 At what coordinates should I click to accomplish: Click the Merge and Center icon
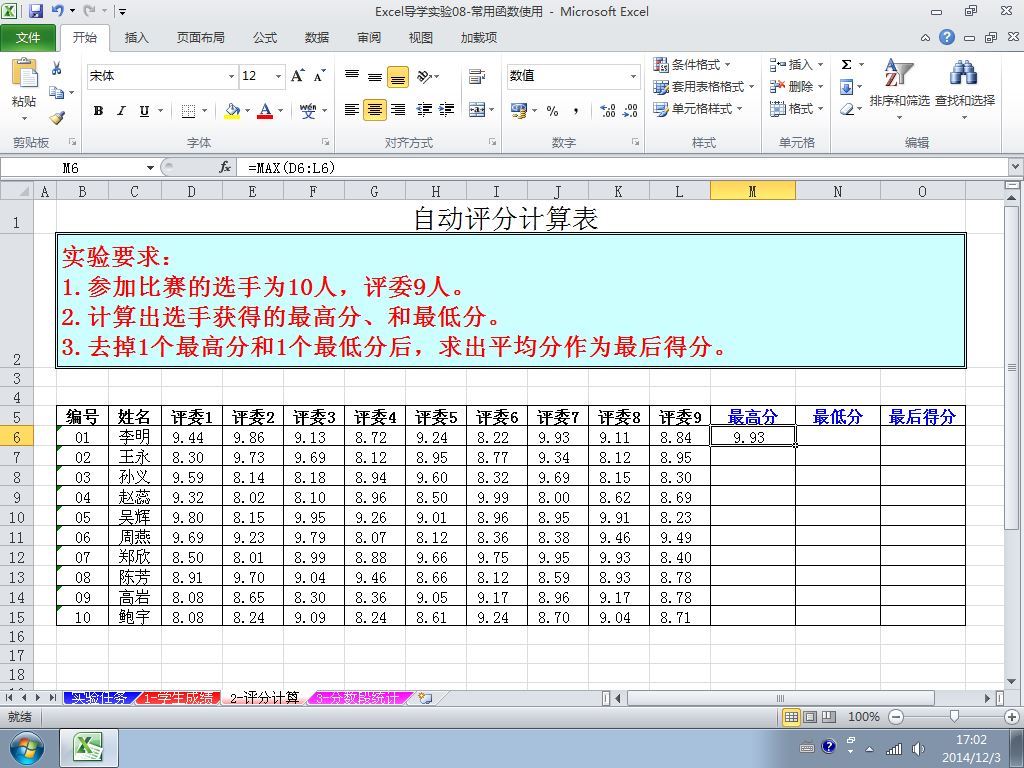tap(477, 110)
